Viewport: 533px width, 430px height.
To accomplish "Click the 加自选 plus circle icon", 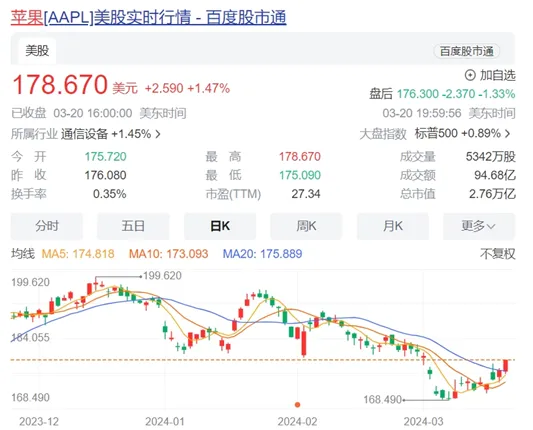I will (470, 75).
